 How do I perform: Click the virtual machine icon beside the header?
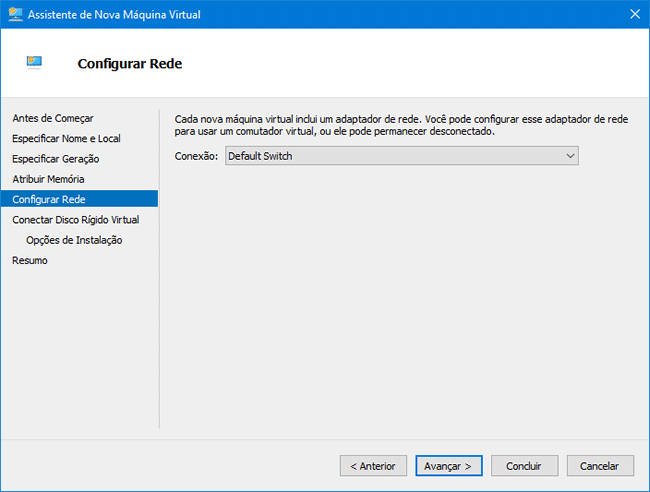tap(36, 63)
